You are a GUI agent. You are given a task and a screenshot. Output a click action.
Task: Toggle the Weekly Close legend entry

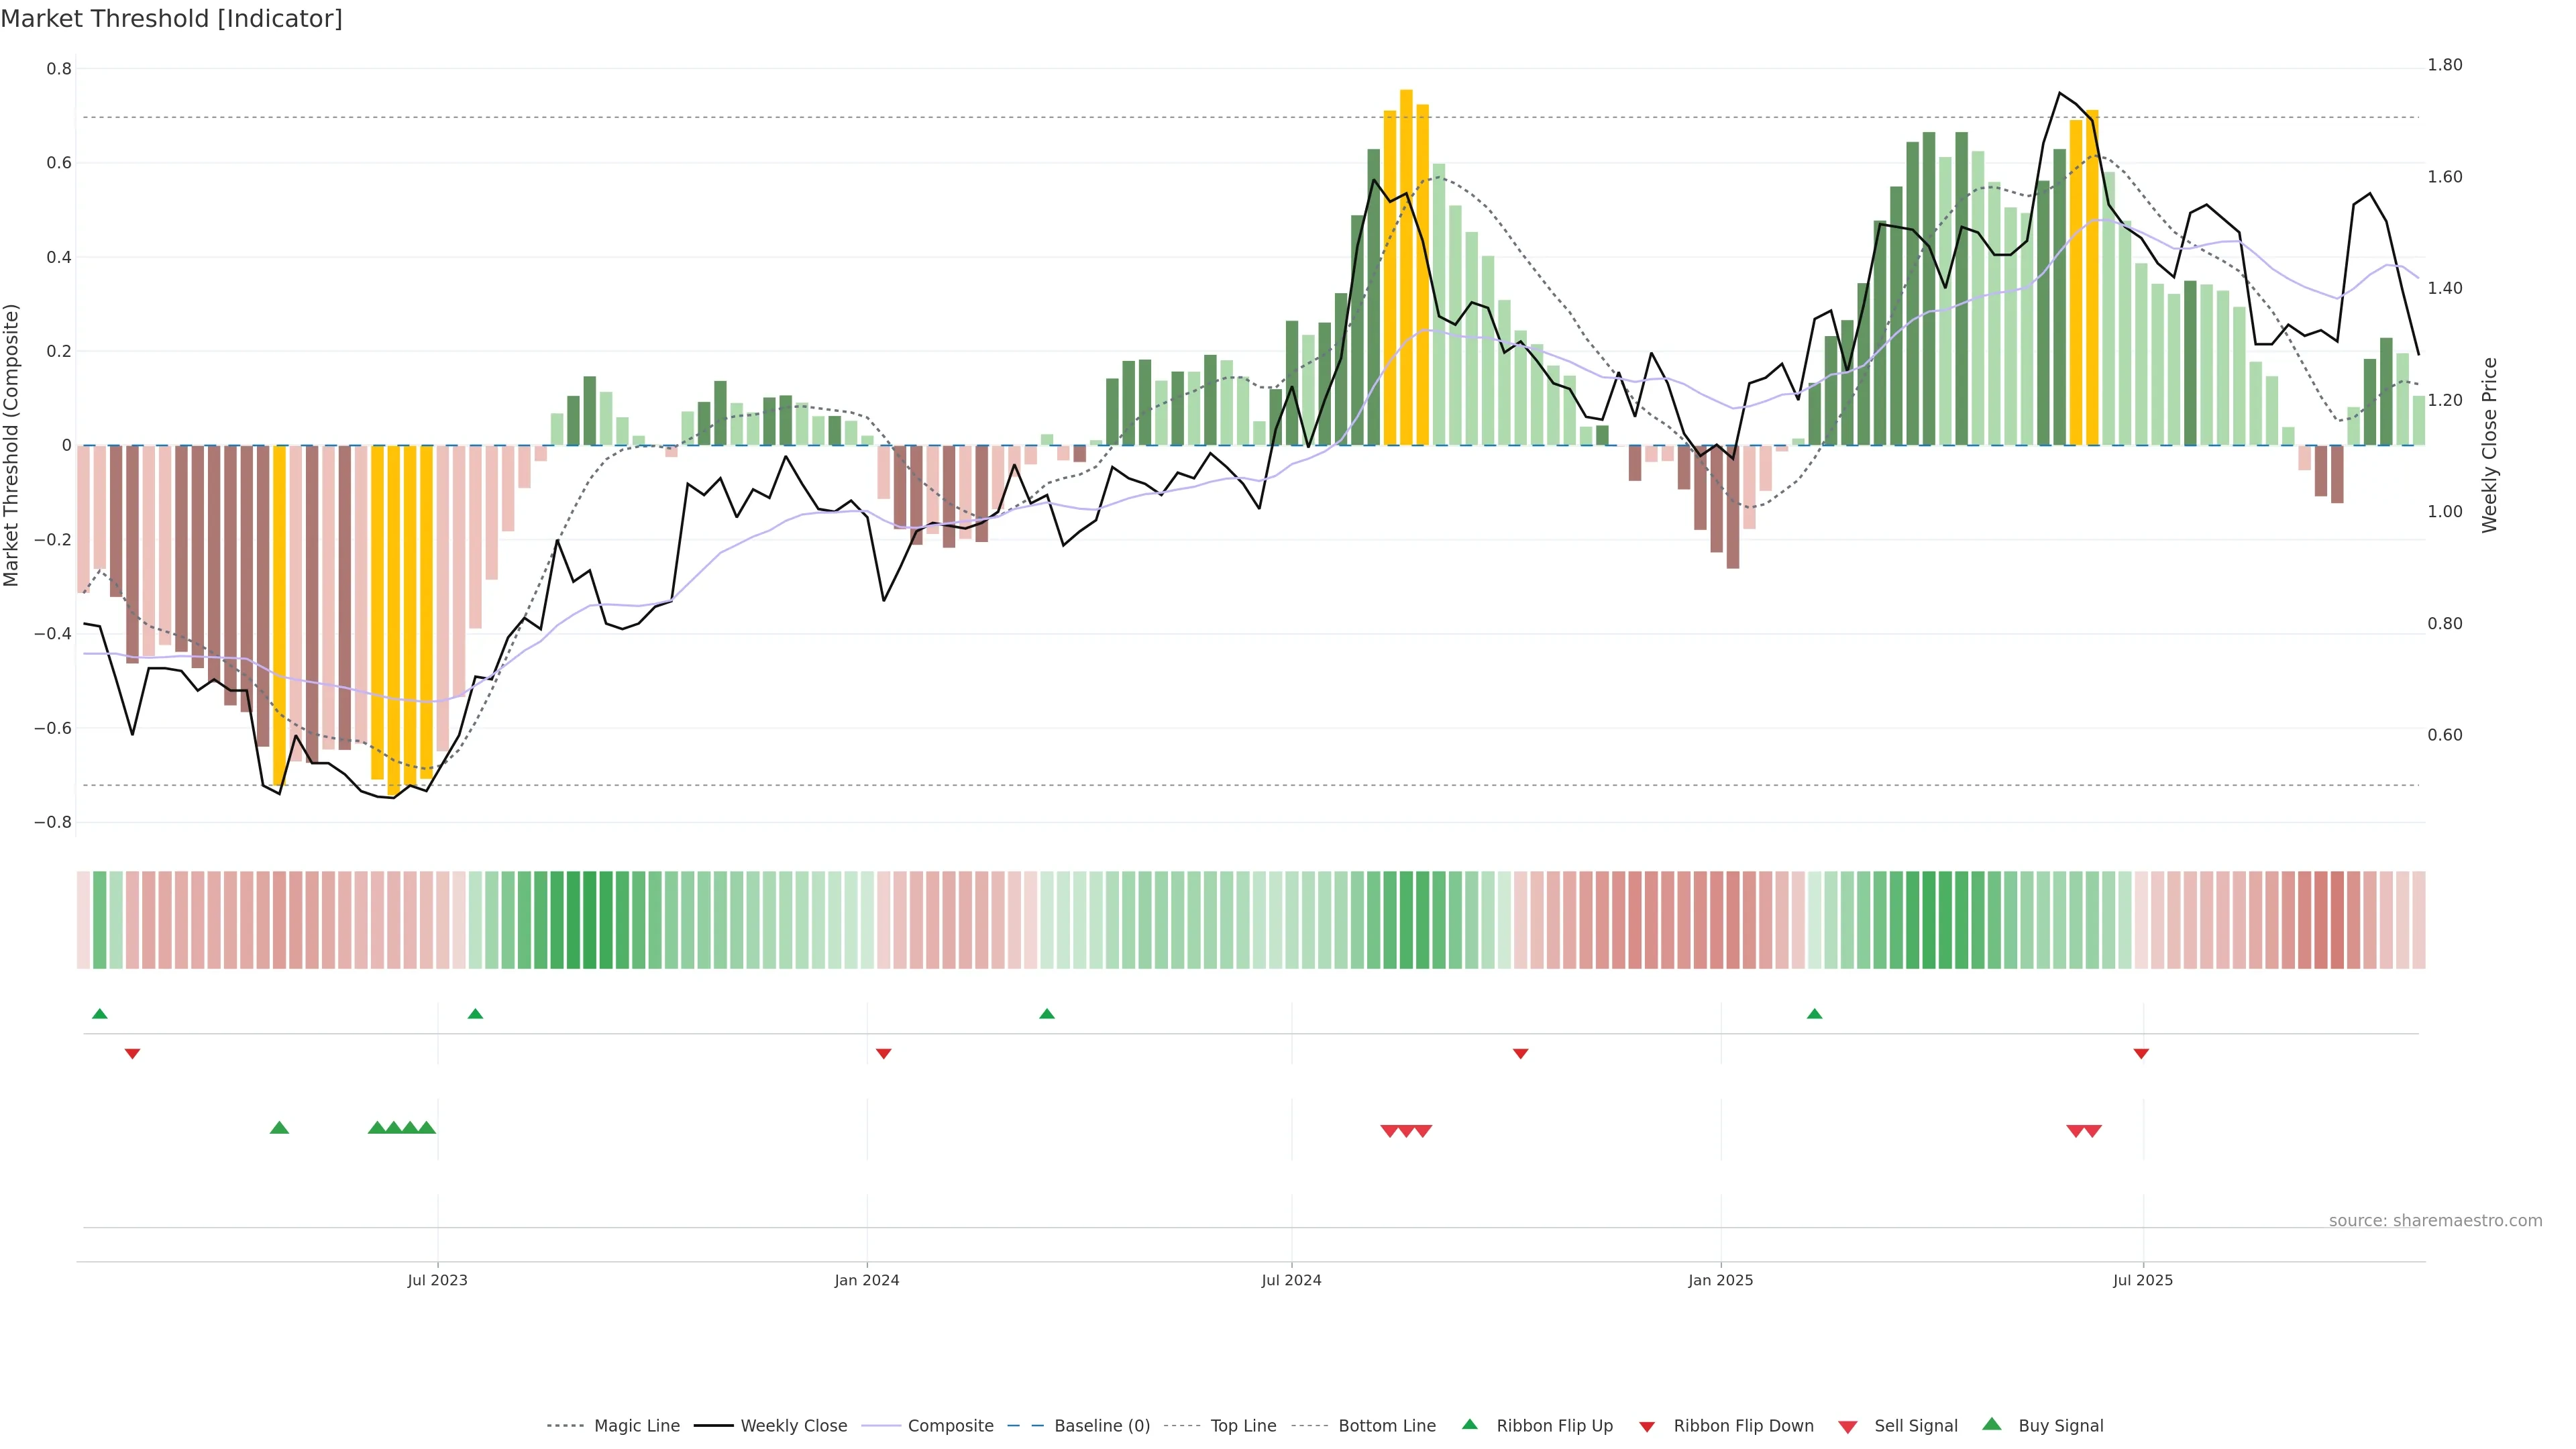793,1426
